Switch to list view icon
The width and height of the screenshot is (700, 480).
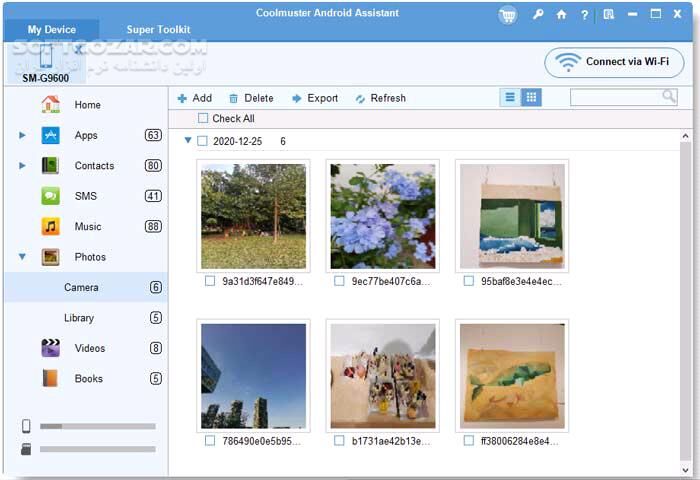(510, 97)
